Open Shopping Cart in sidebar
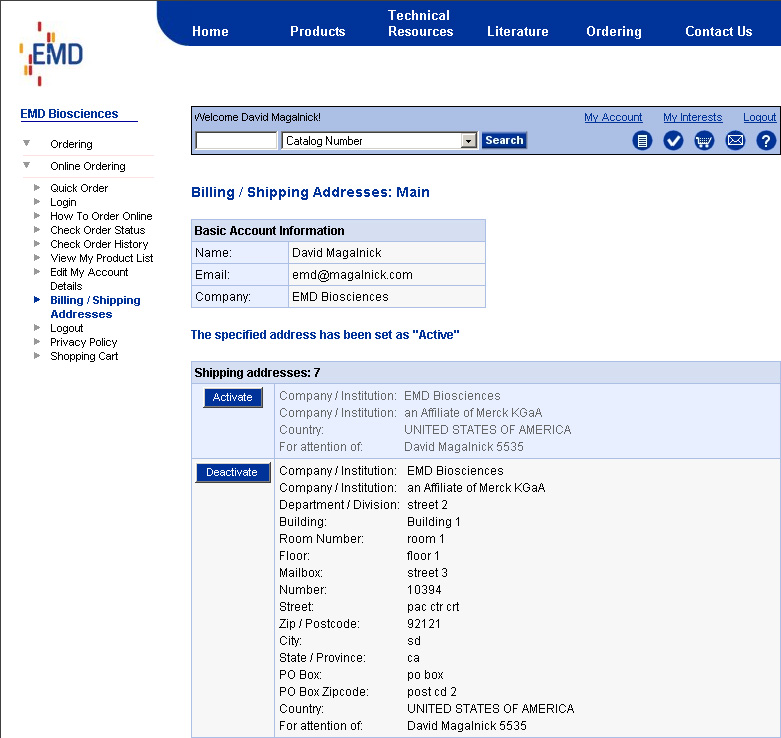781x738 pixels. click(x=84, y=356)
